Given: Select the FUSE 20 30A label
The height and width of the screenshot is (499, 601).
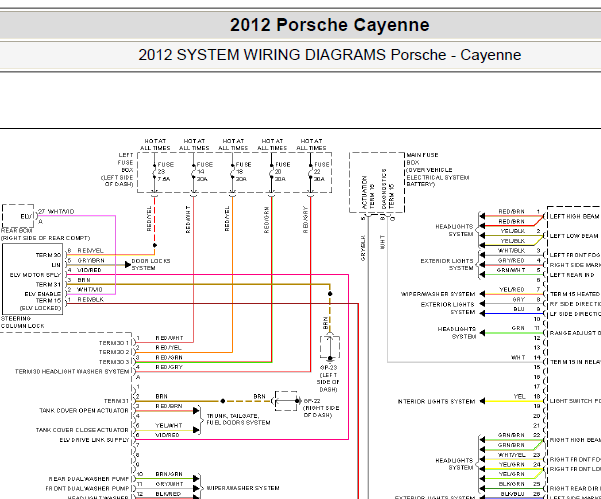Looking at the screenshot, I should [x=282, y=171].
